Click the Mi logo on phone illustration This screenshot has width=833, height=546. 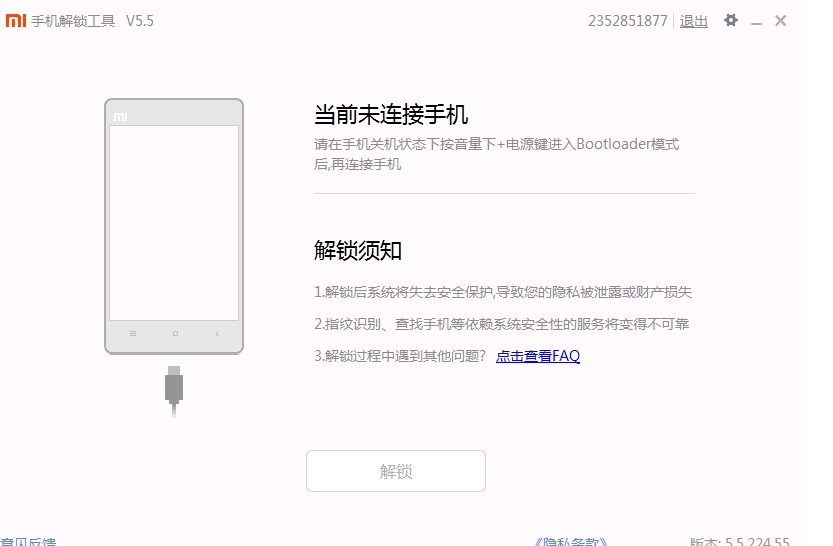pos(120,116)
